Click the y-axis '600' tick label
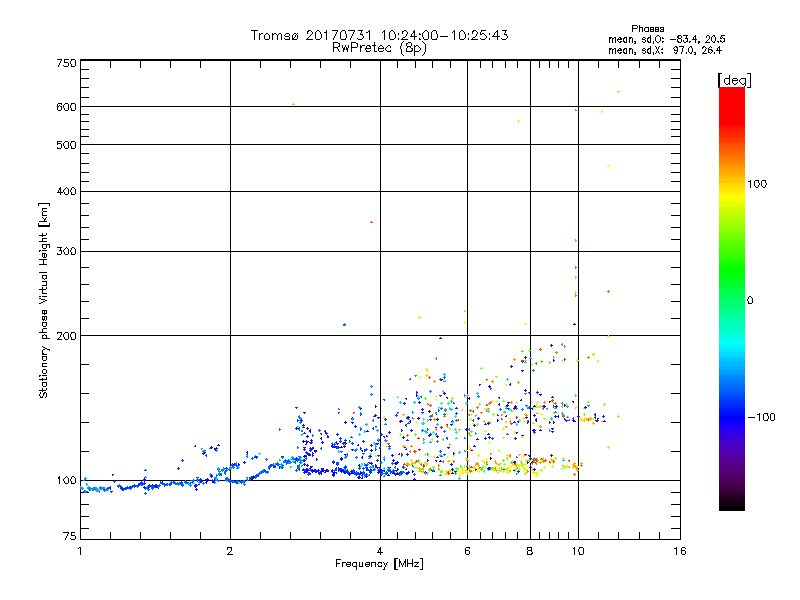Viewport: 800px width, 600px height. (x=67, y=107)
